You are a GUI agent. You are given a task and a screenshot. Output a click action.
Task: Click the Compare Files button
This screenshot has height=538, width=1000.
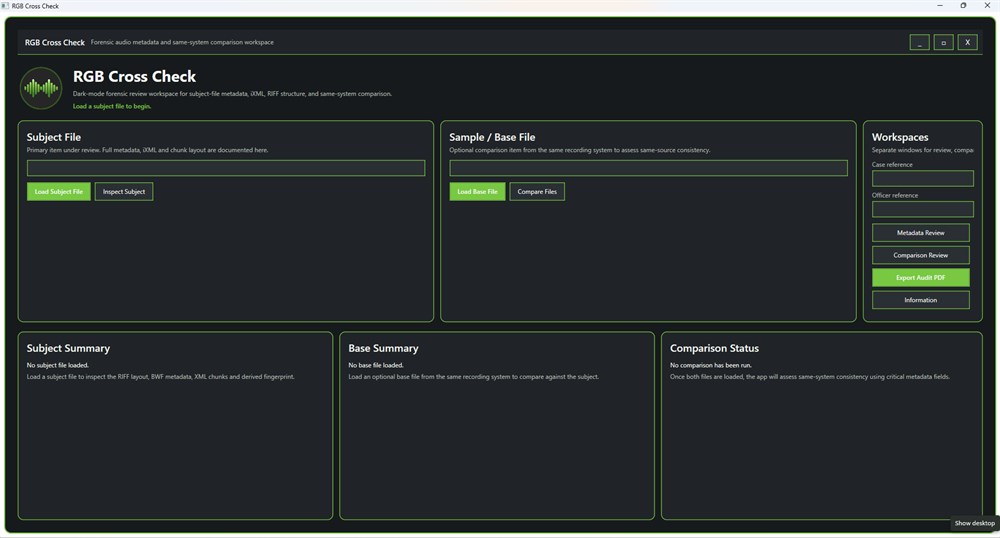pyautogui.click(x=537, y=191)
